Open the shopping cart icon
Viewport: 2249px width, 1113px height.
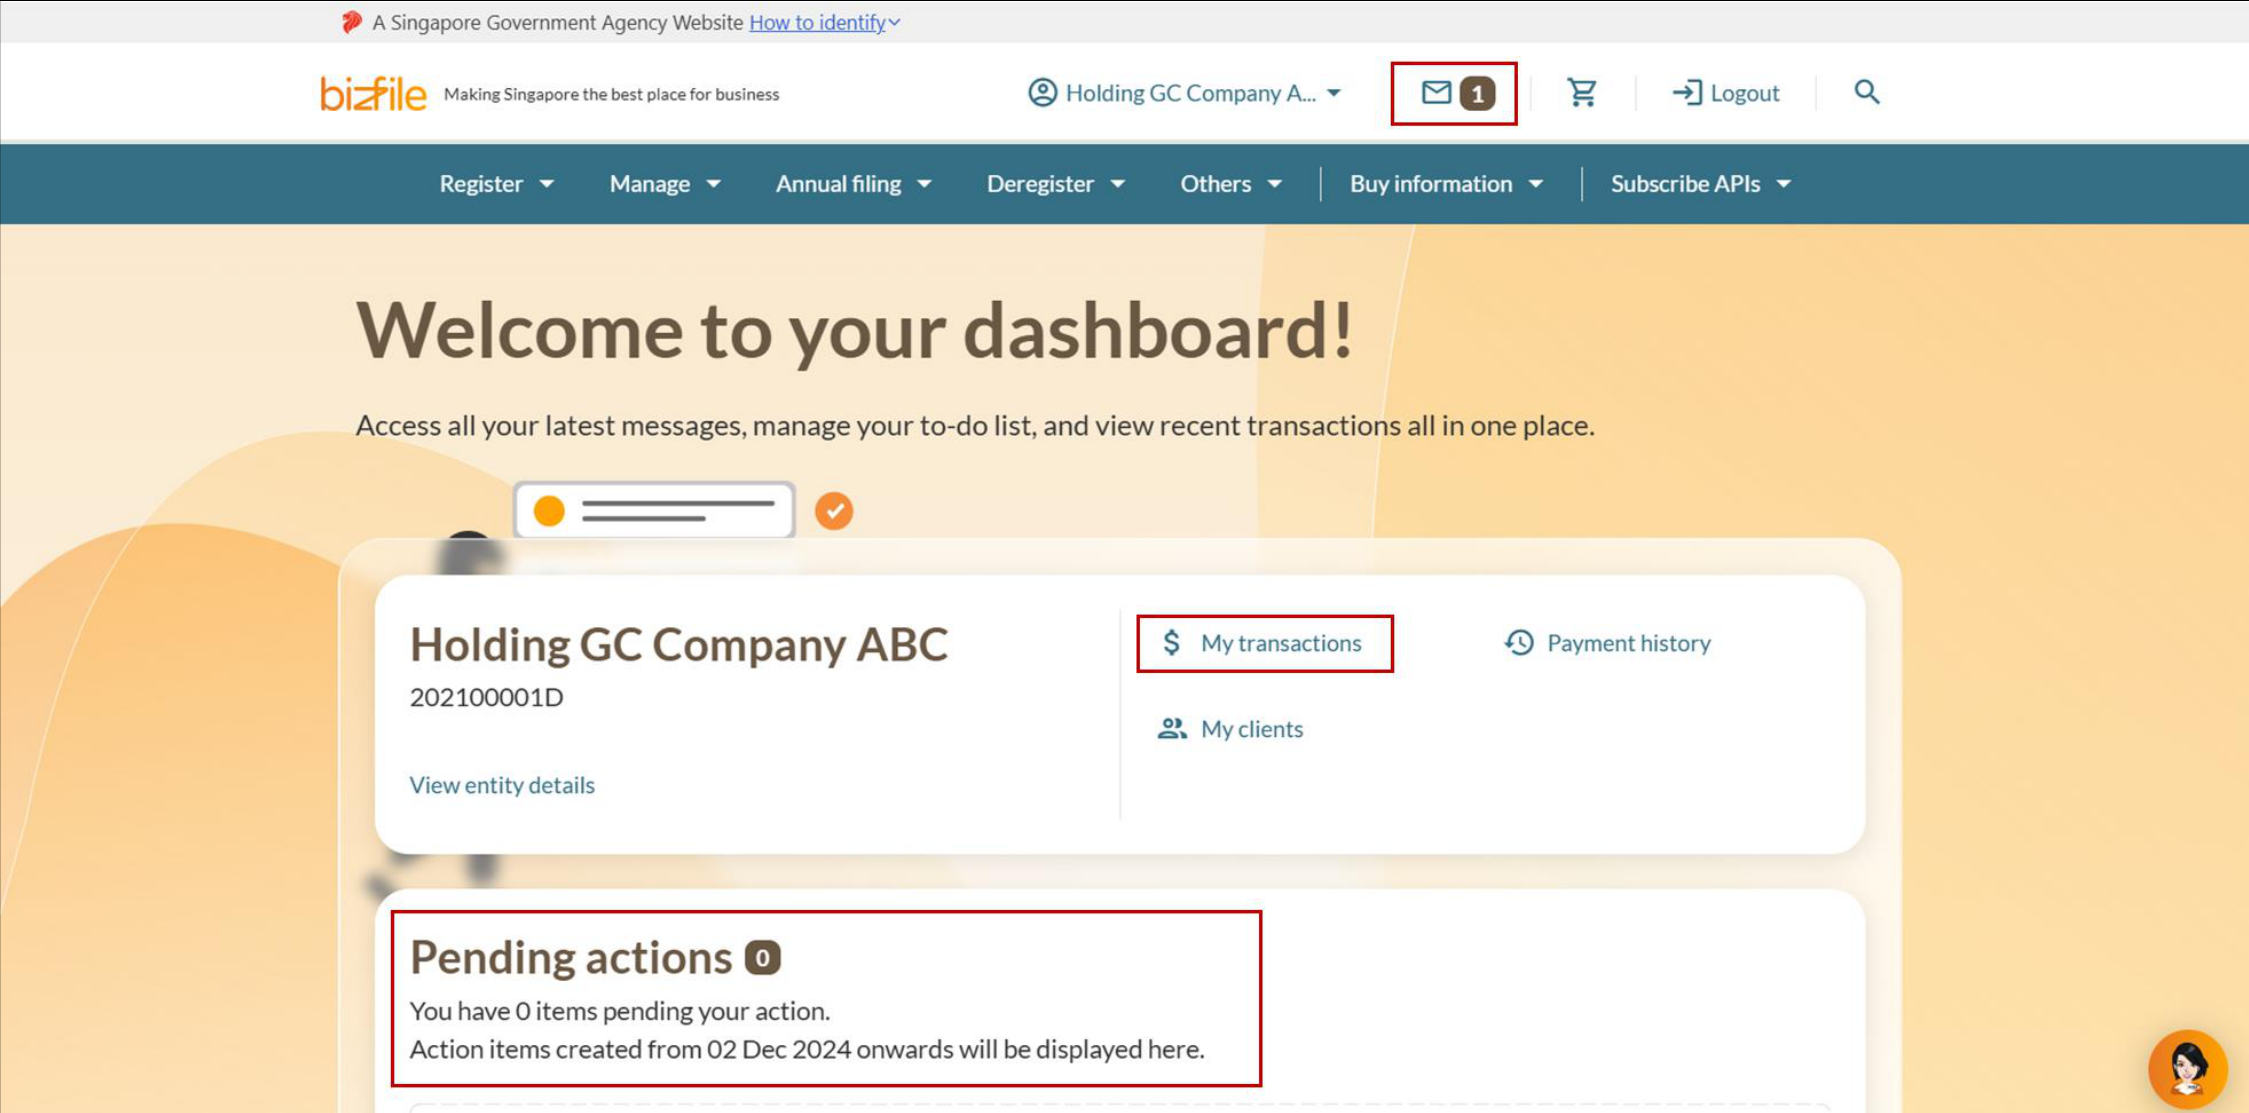pyautogui.click(x=1582, y=92)
